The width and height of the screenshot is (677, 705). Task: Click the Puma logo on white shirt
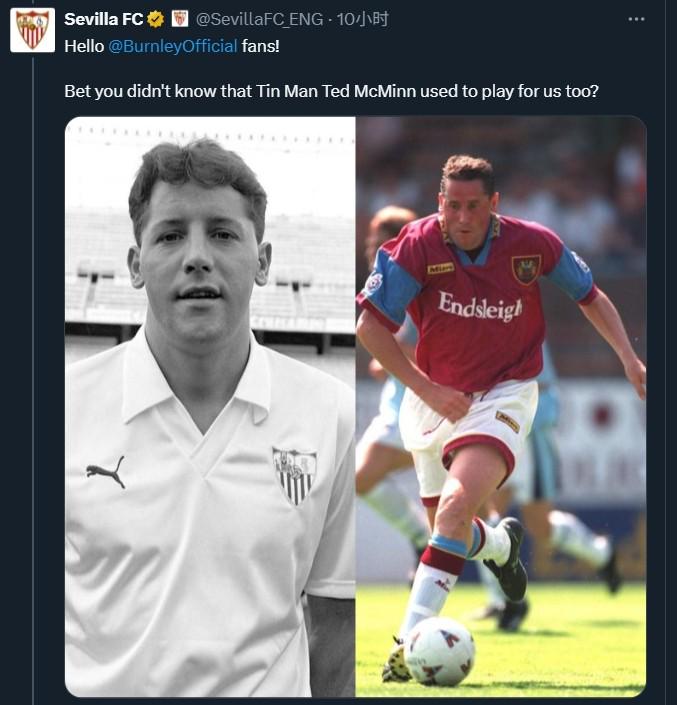[x=105, y=471]
